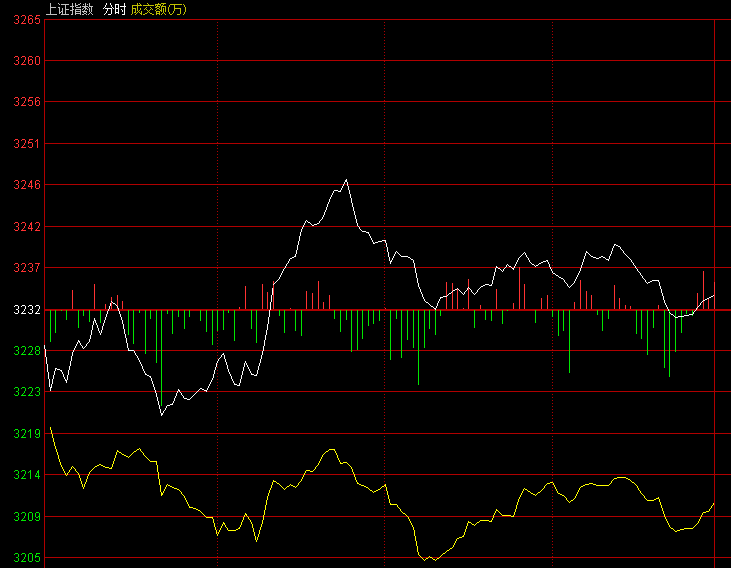Click the yellow 成交额(万) legend label
Screen dimensions: 731x568
pos(159,9)
